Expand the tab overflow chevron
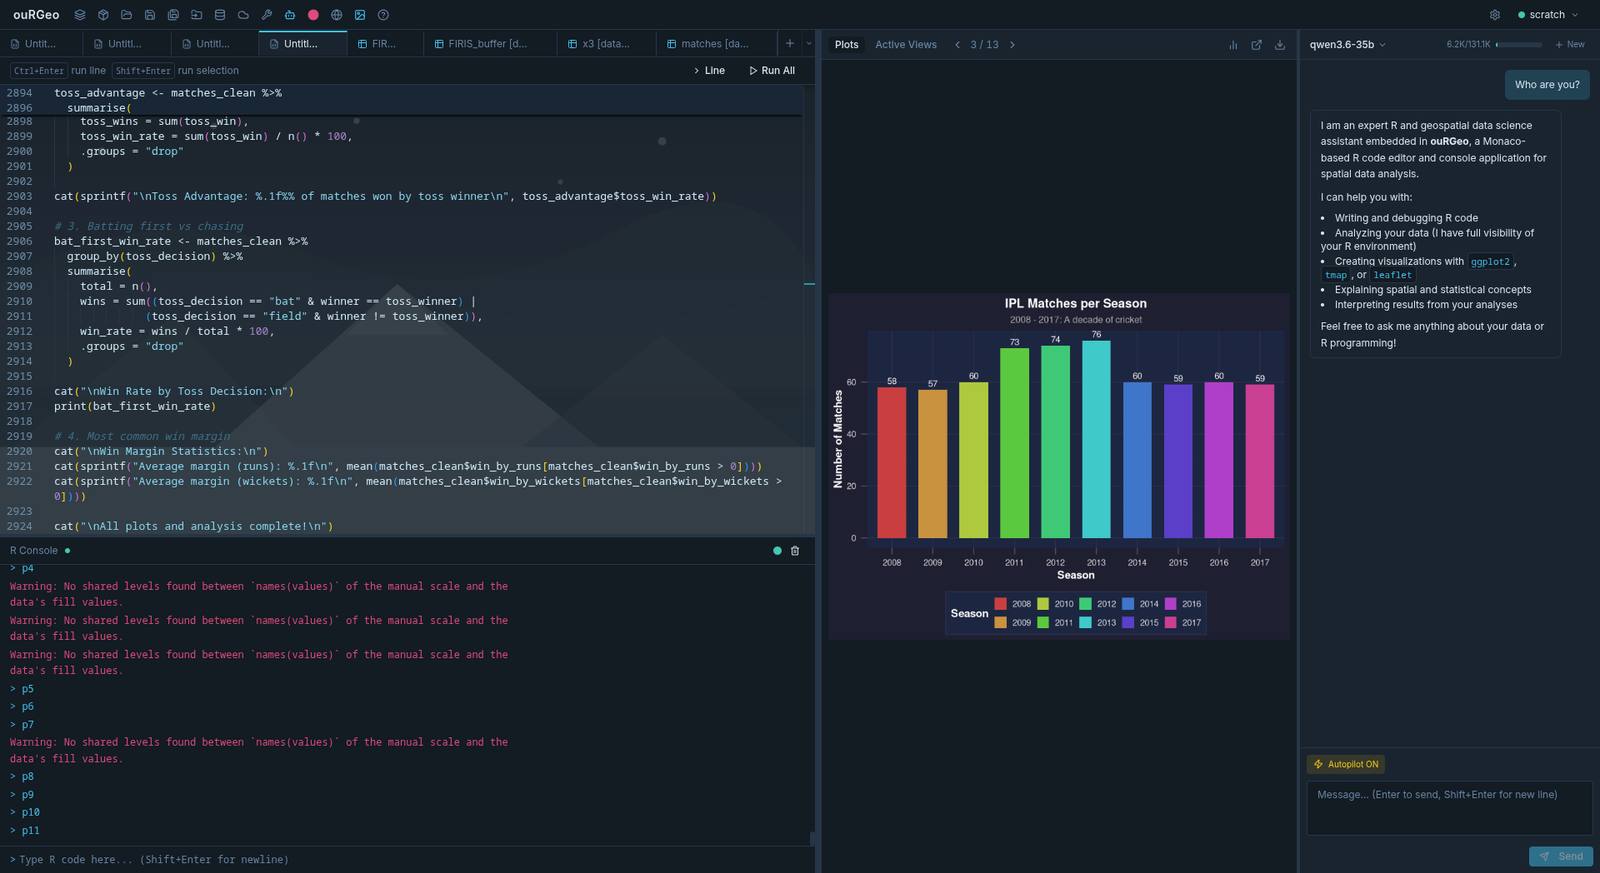 [x=809, y=44]
